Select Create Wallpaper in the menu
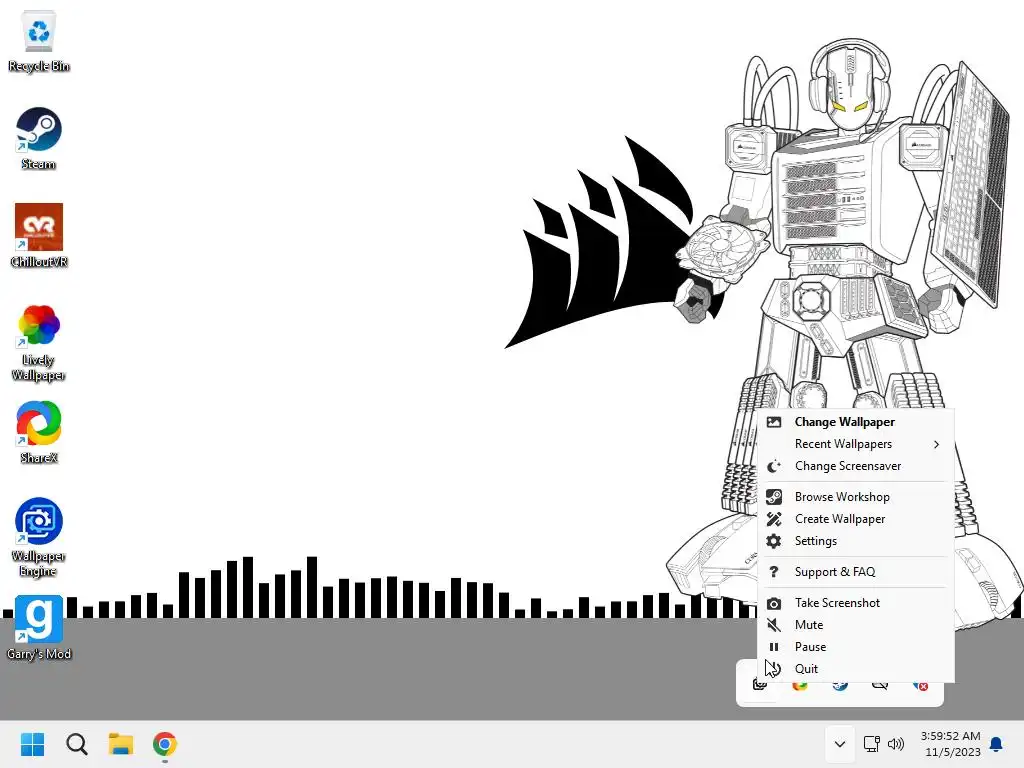The height and width of the screenshot is (768, 1024). [x=856, y=519]
